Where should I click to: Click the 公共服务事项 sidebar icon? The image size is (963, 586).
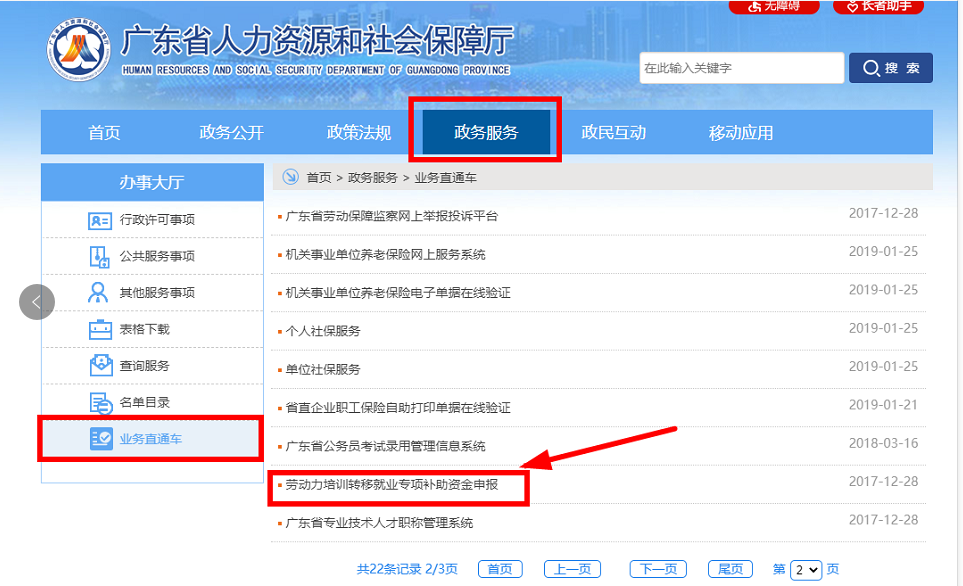(x=99, y=257)
